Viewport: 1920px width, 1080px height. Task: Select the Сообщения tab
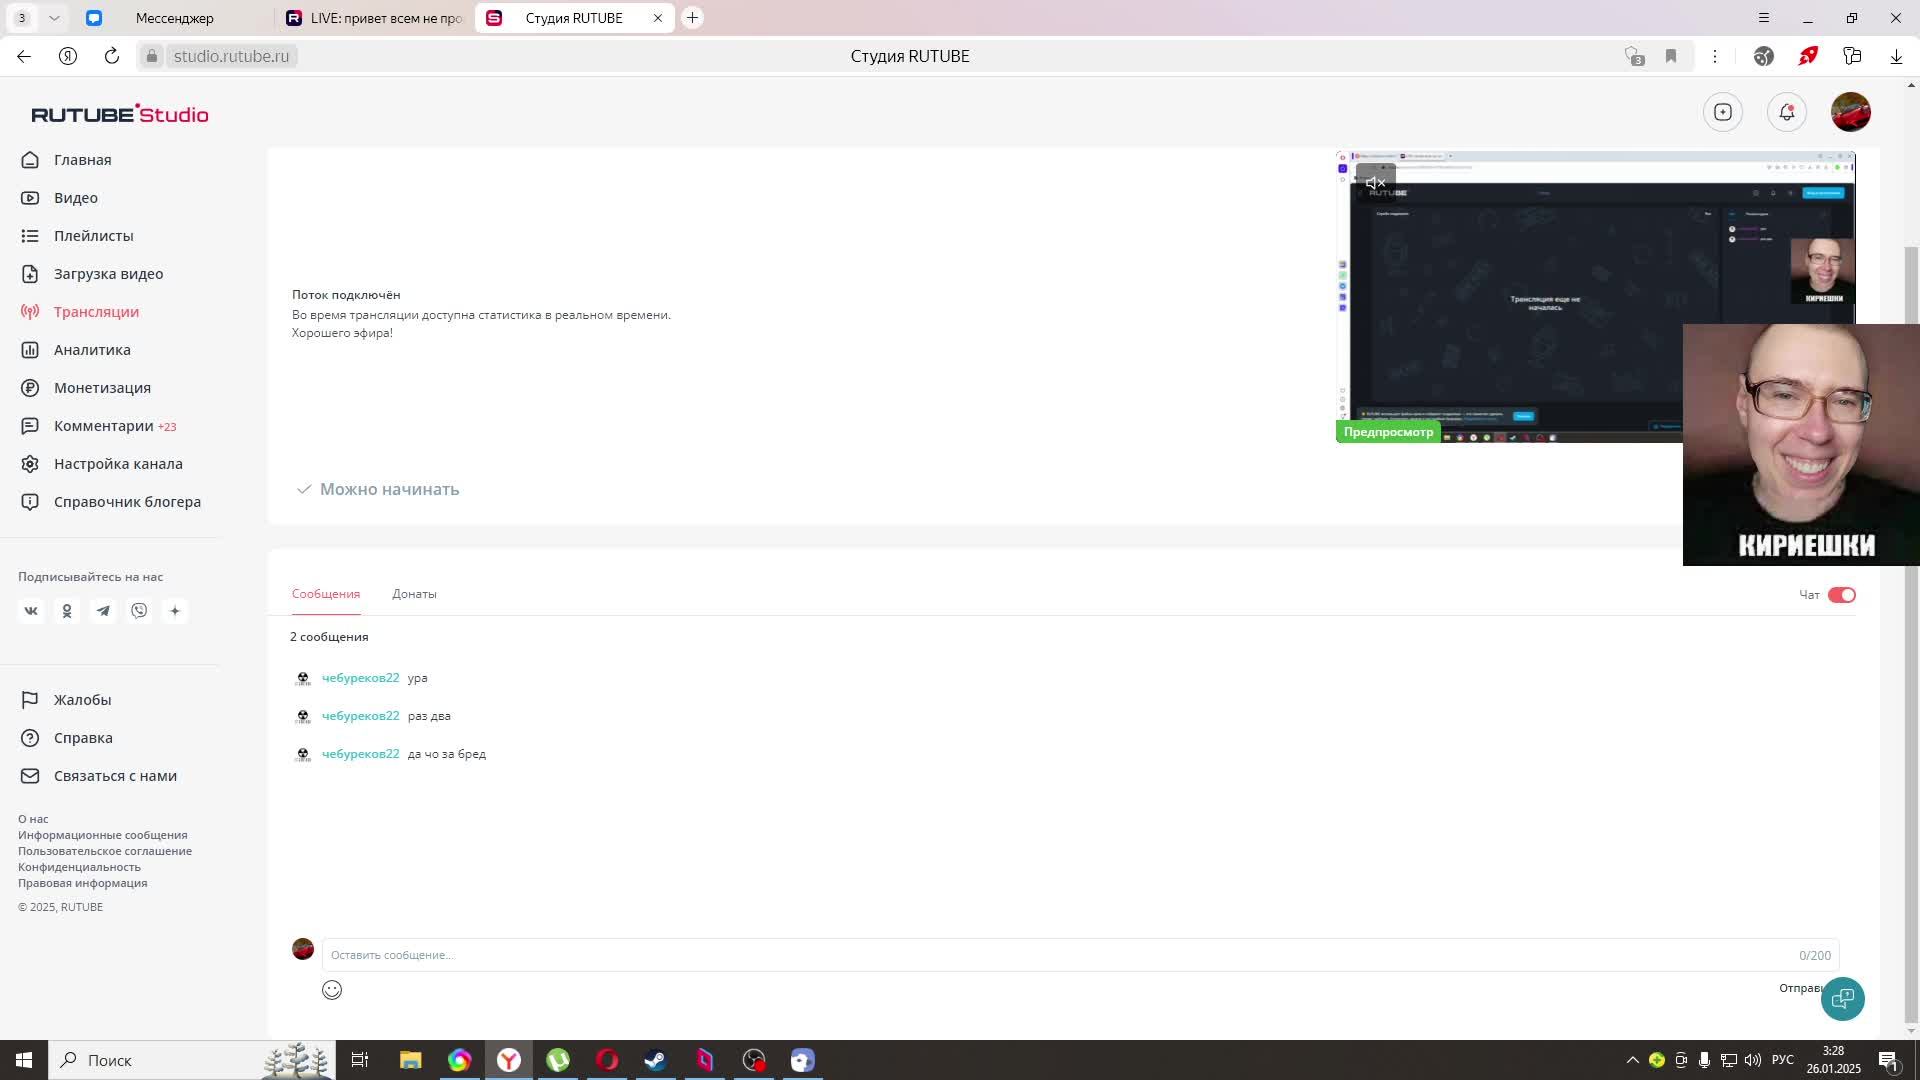point(325,594)
